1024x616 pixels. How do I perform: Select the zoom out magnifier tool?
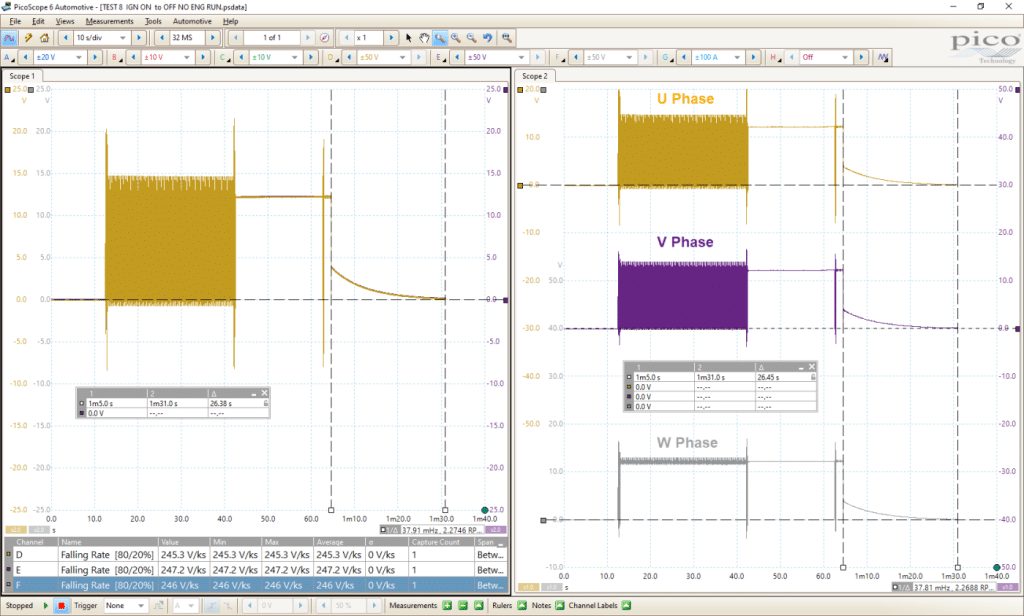(x=472, y=38)
